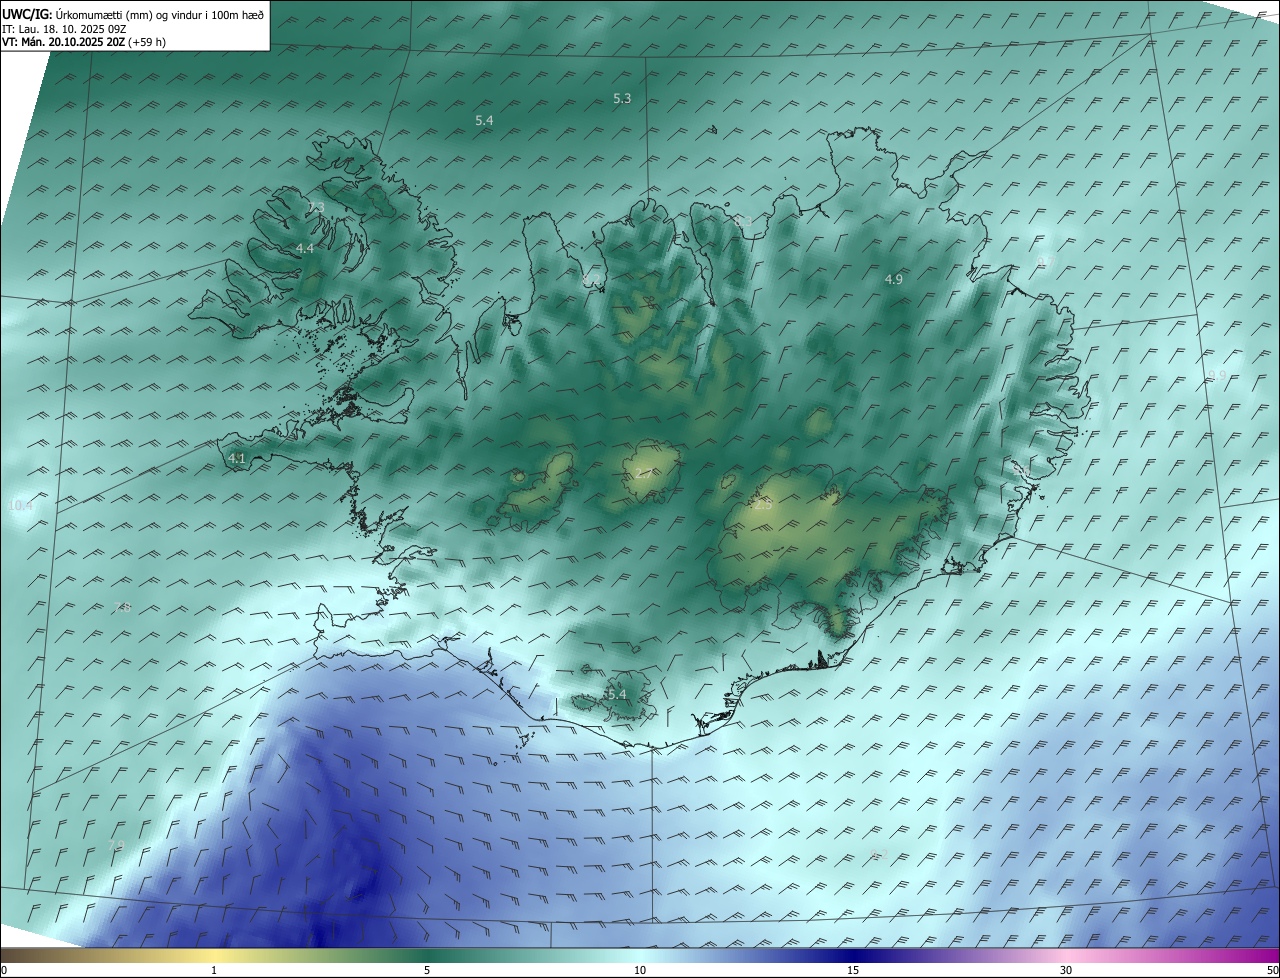Click the 30 tick on the colour scale
1280x978 pixels.
tap(1066, 970)
